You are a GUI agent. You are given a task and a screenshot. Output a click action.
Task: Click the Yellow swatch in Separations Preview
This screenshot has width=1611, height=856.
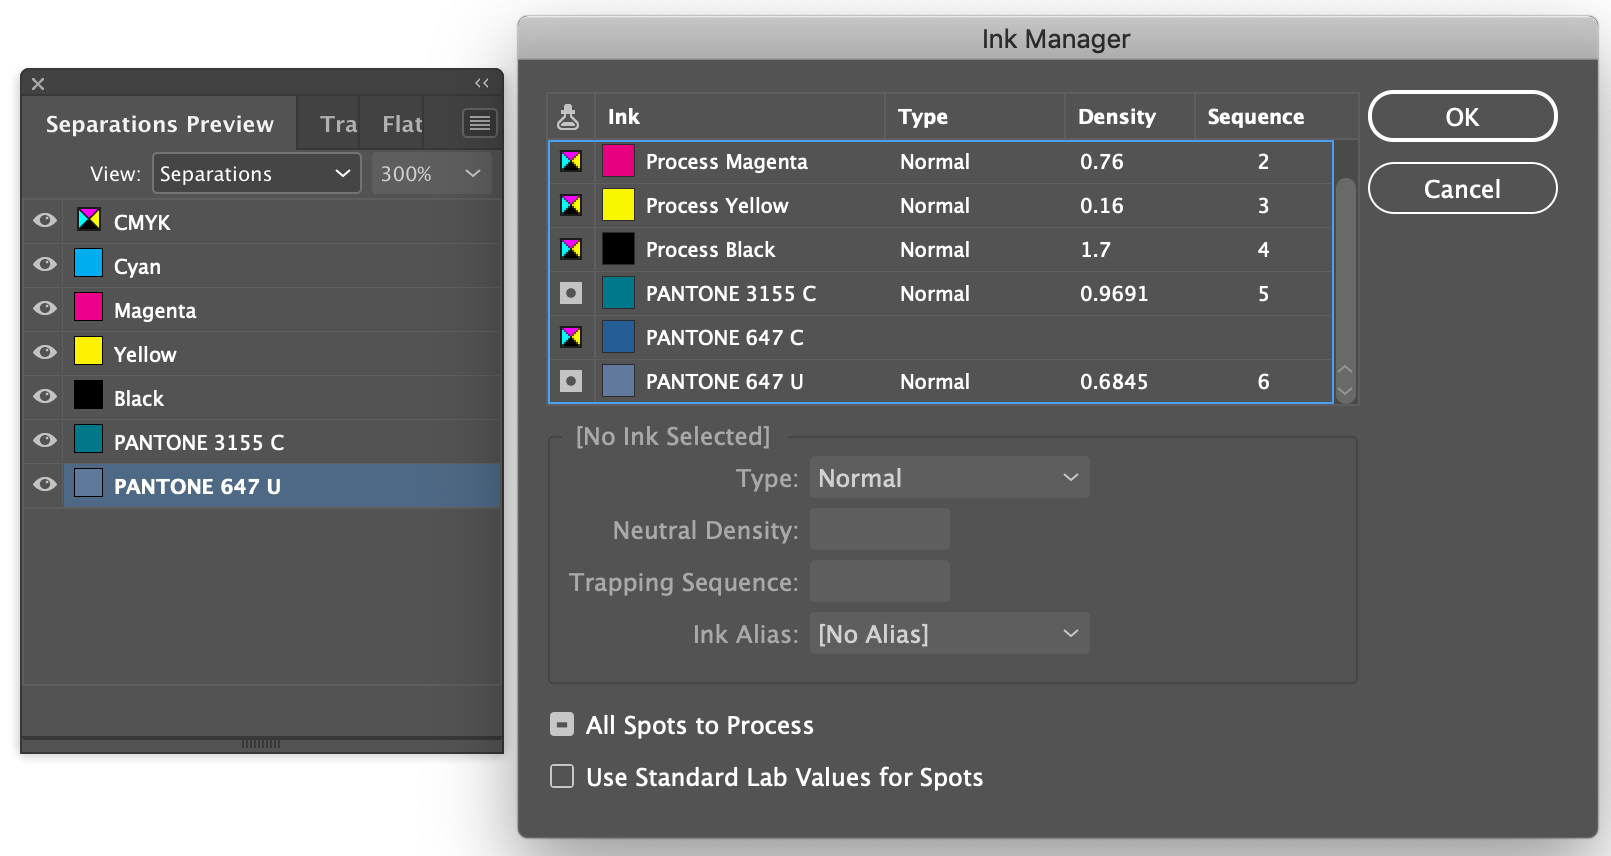coord(89,351)
